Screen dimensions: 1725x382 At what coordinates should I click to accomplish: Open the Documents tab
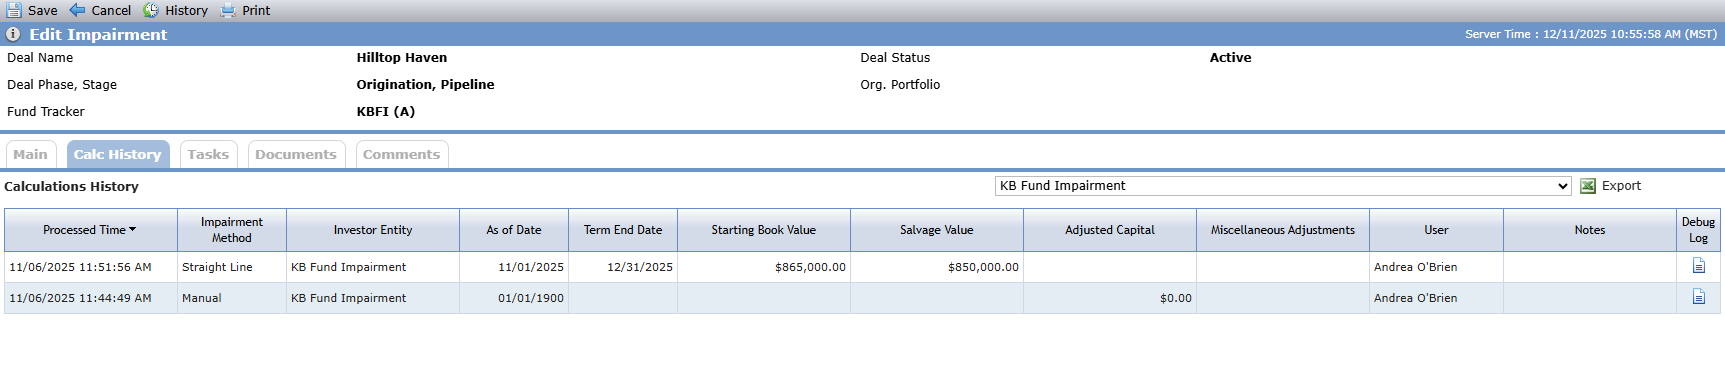coord(296,154)
